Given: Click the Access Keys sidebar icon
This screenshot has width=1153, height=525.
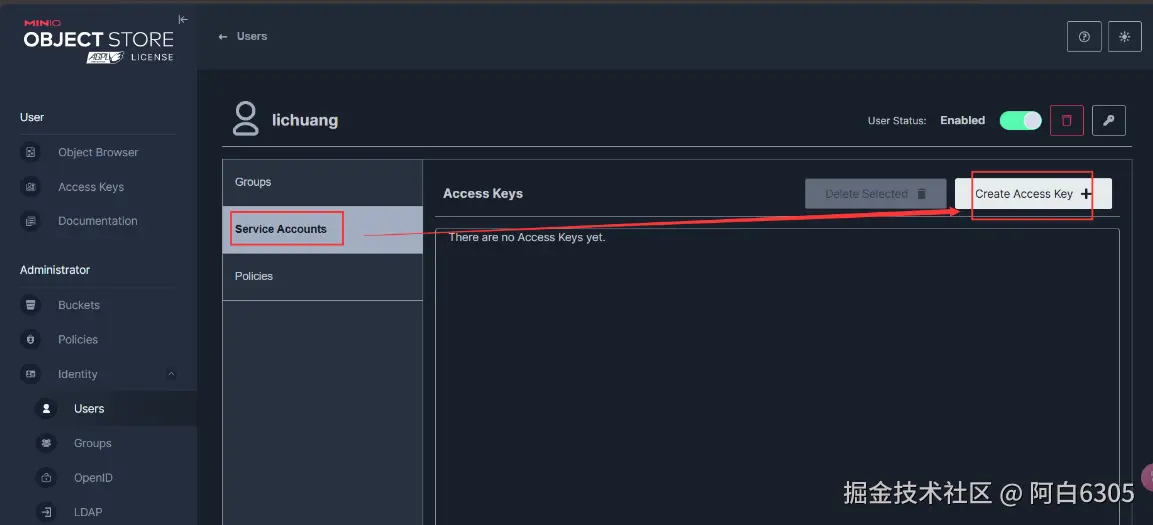Looking at the screenshot, I should 30,187.
